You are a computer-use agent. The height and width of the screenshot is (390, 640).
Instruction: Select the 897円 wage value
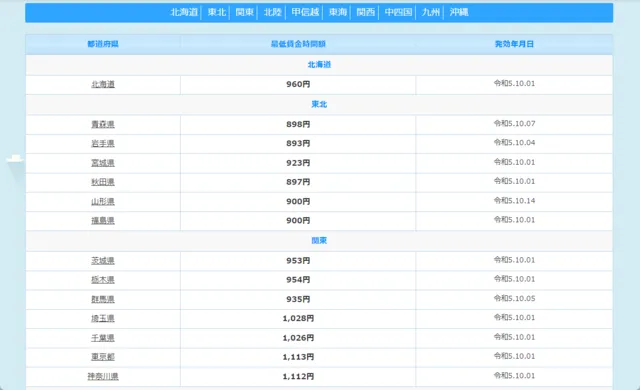(298, 182)
